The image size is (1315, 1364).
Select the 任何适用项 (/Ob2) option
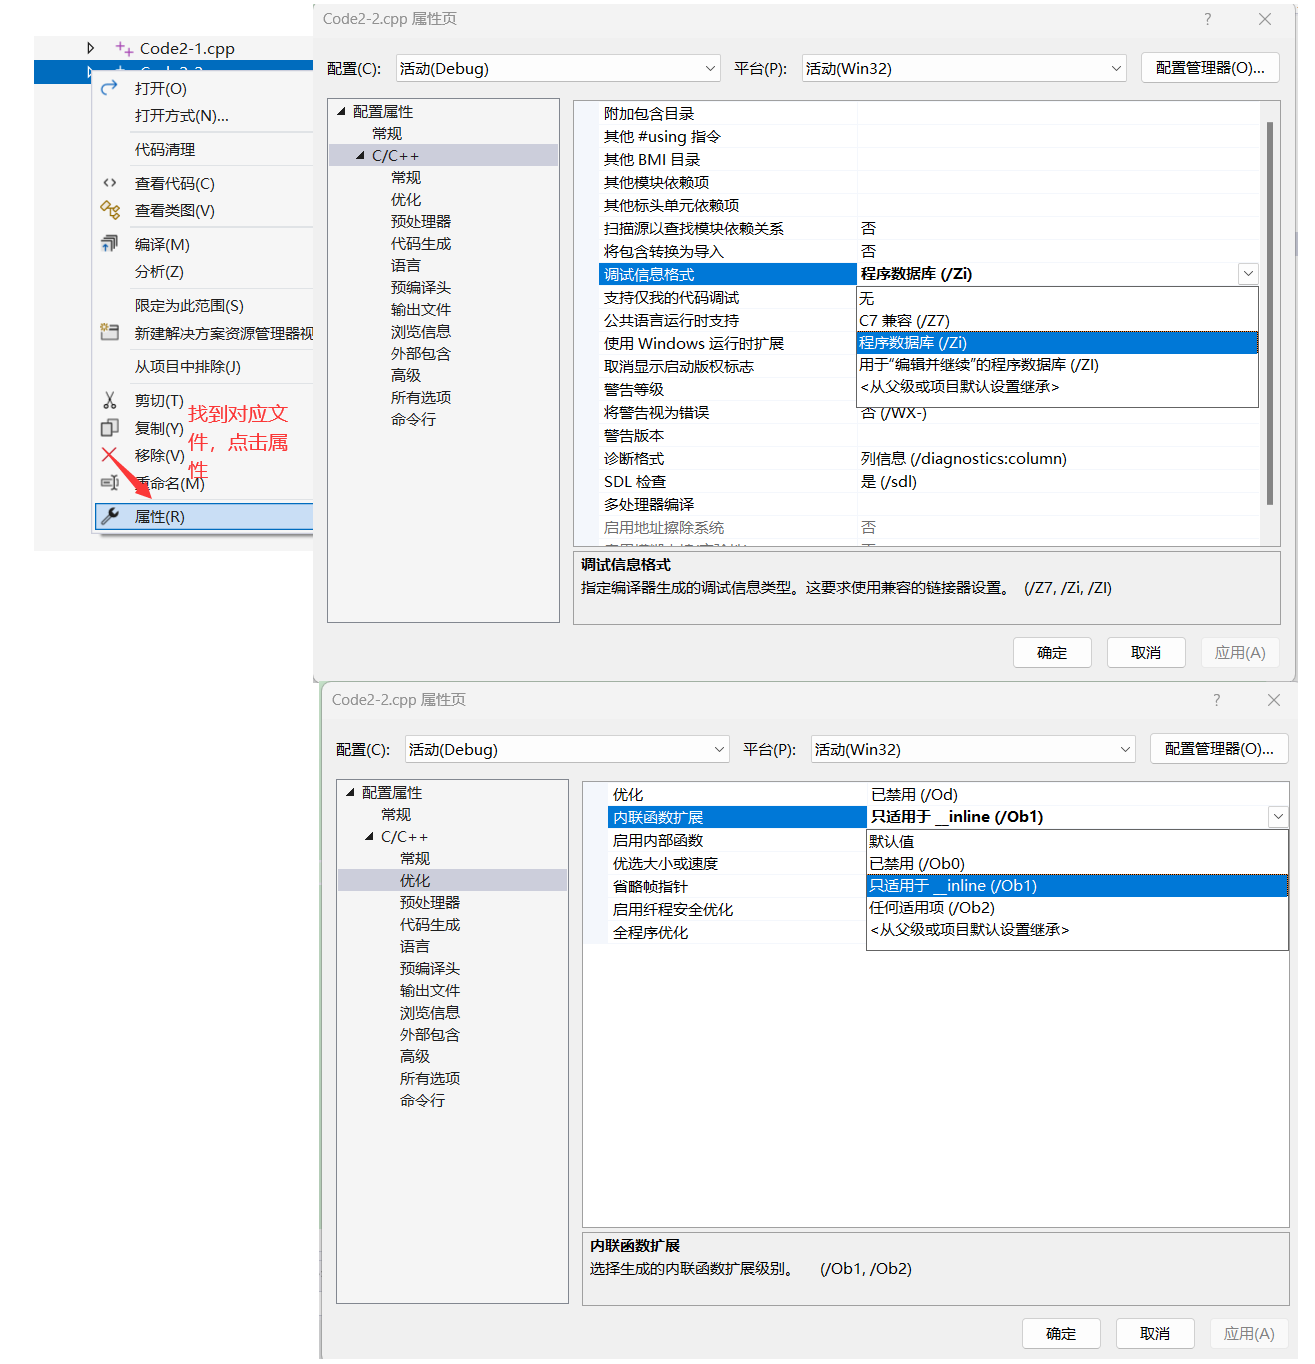(x=1077, y=907)
